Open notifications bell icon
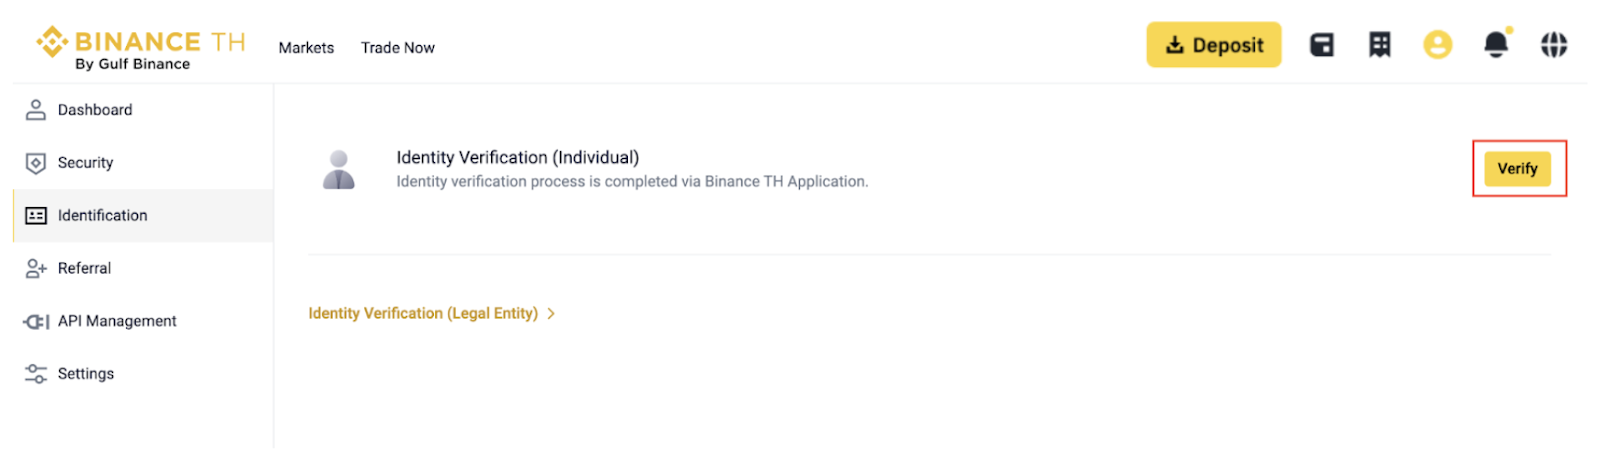Image resolution: width=1600 pixels, height=452 pixels. (1496, 45)
